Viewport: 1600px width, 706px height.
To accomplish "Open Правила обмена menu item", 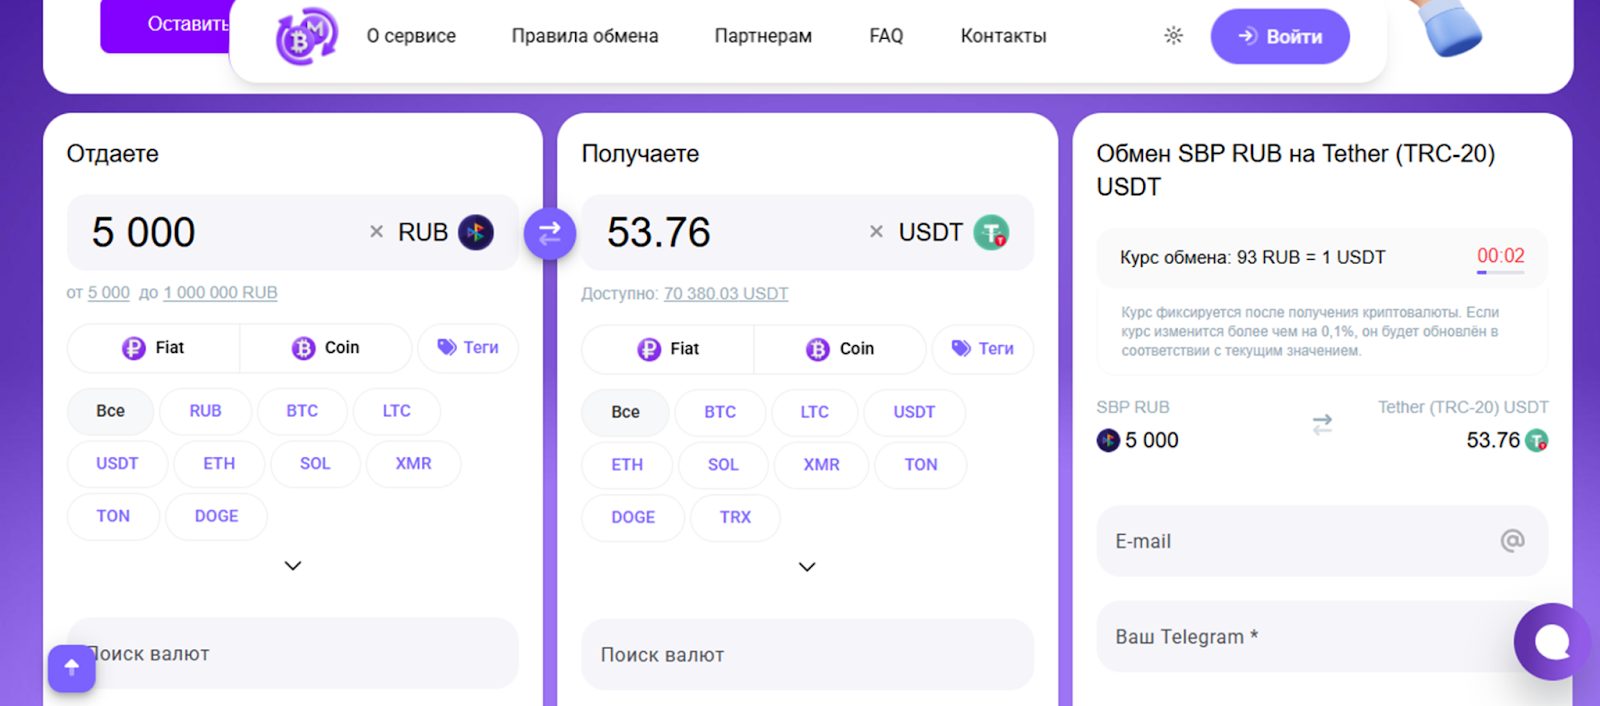I will 584,36.
